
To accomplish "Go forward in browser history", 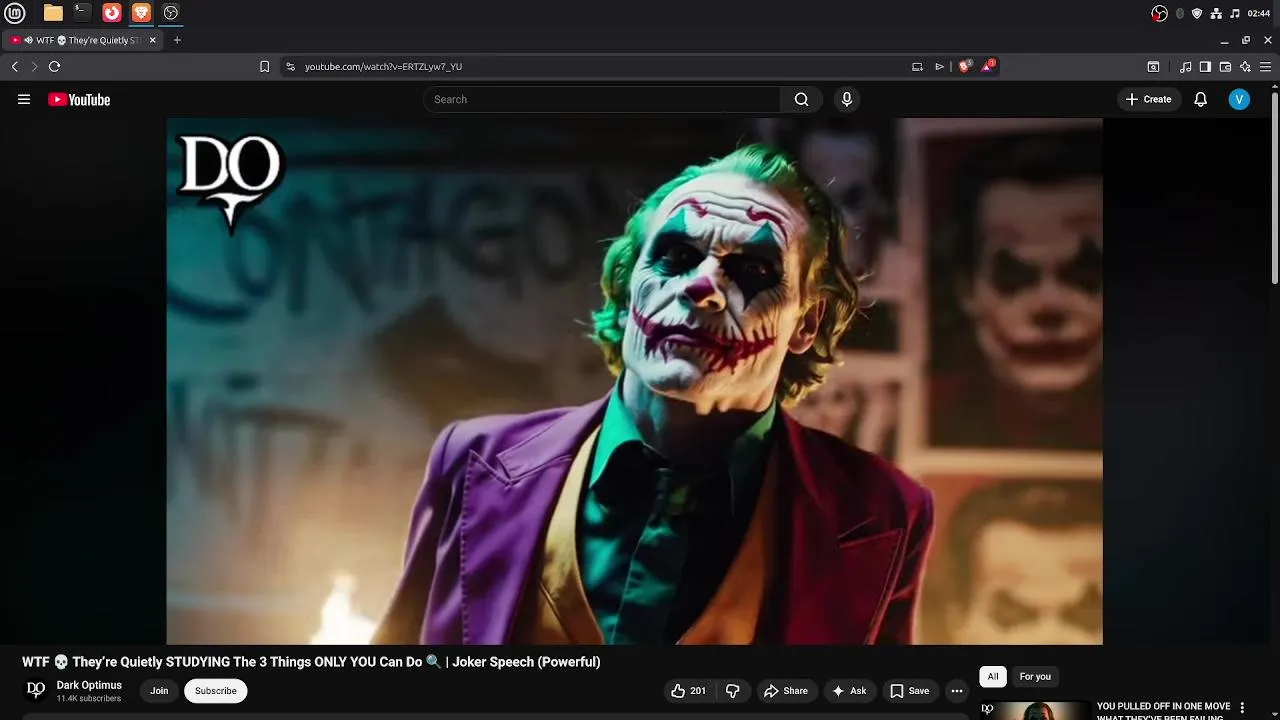I will tap(34, 66).
